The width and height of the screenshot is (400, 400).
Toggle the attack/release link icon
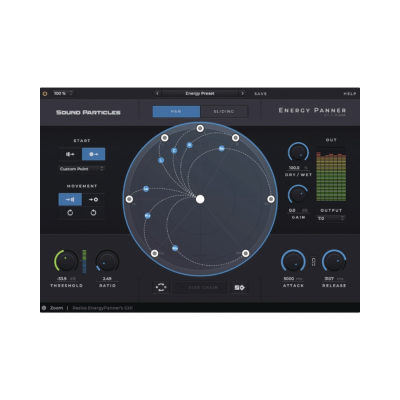click(314, 261)
